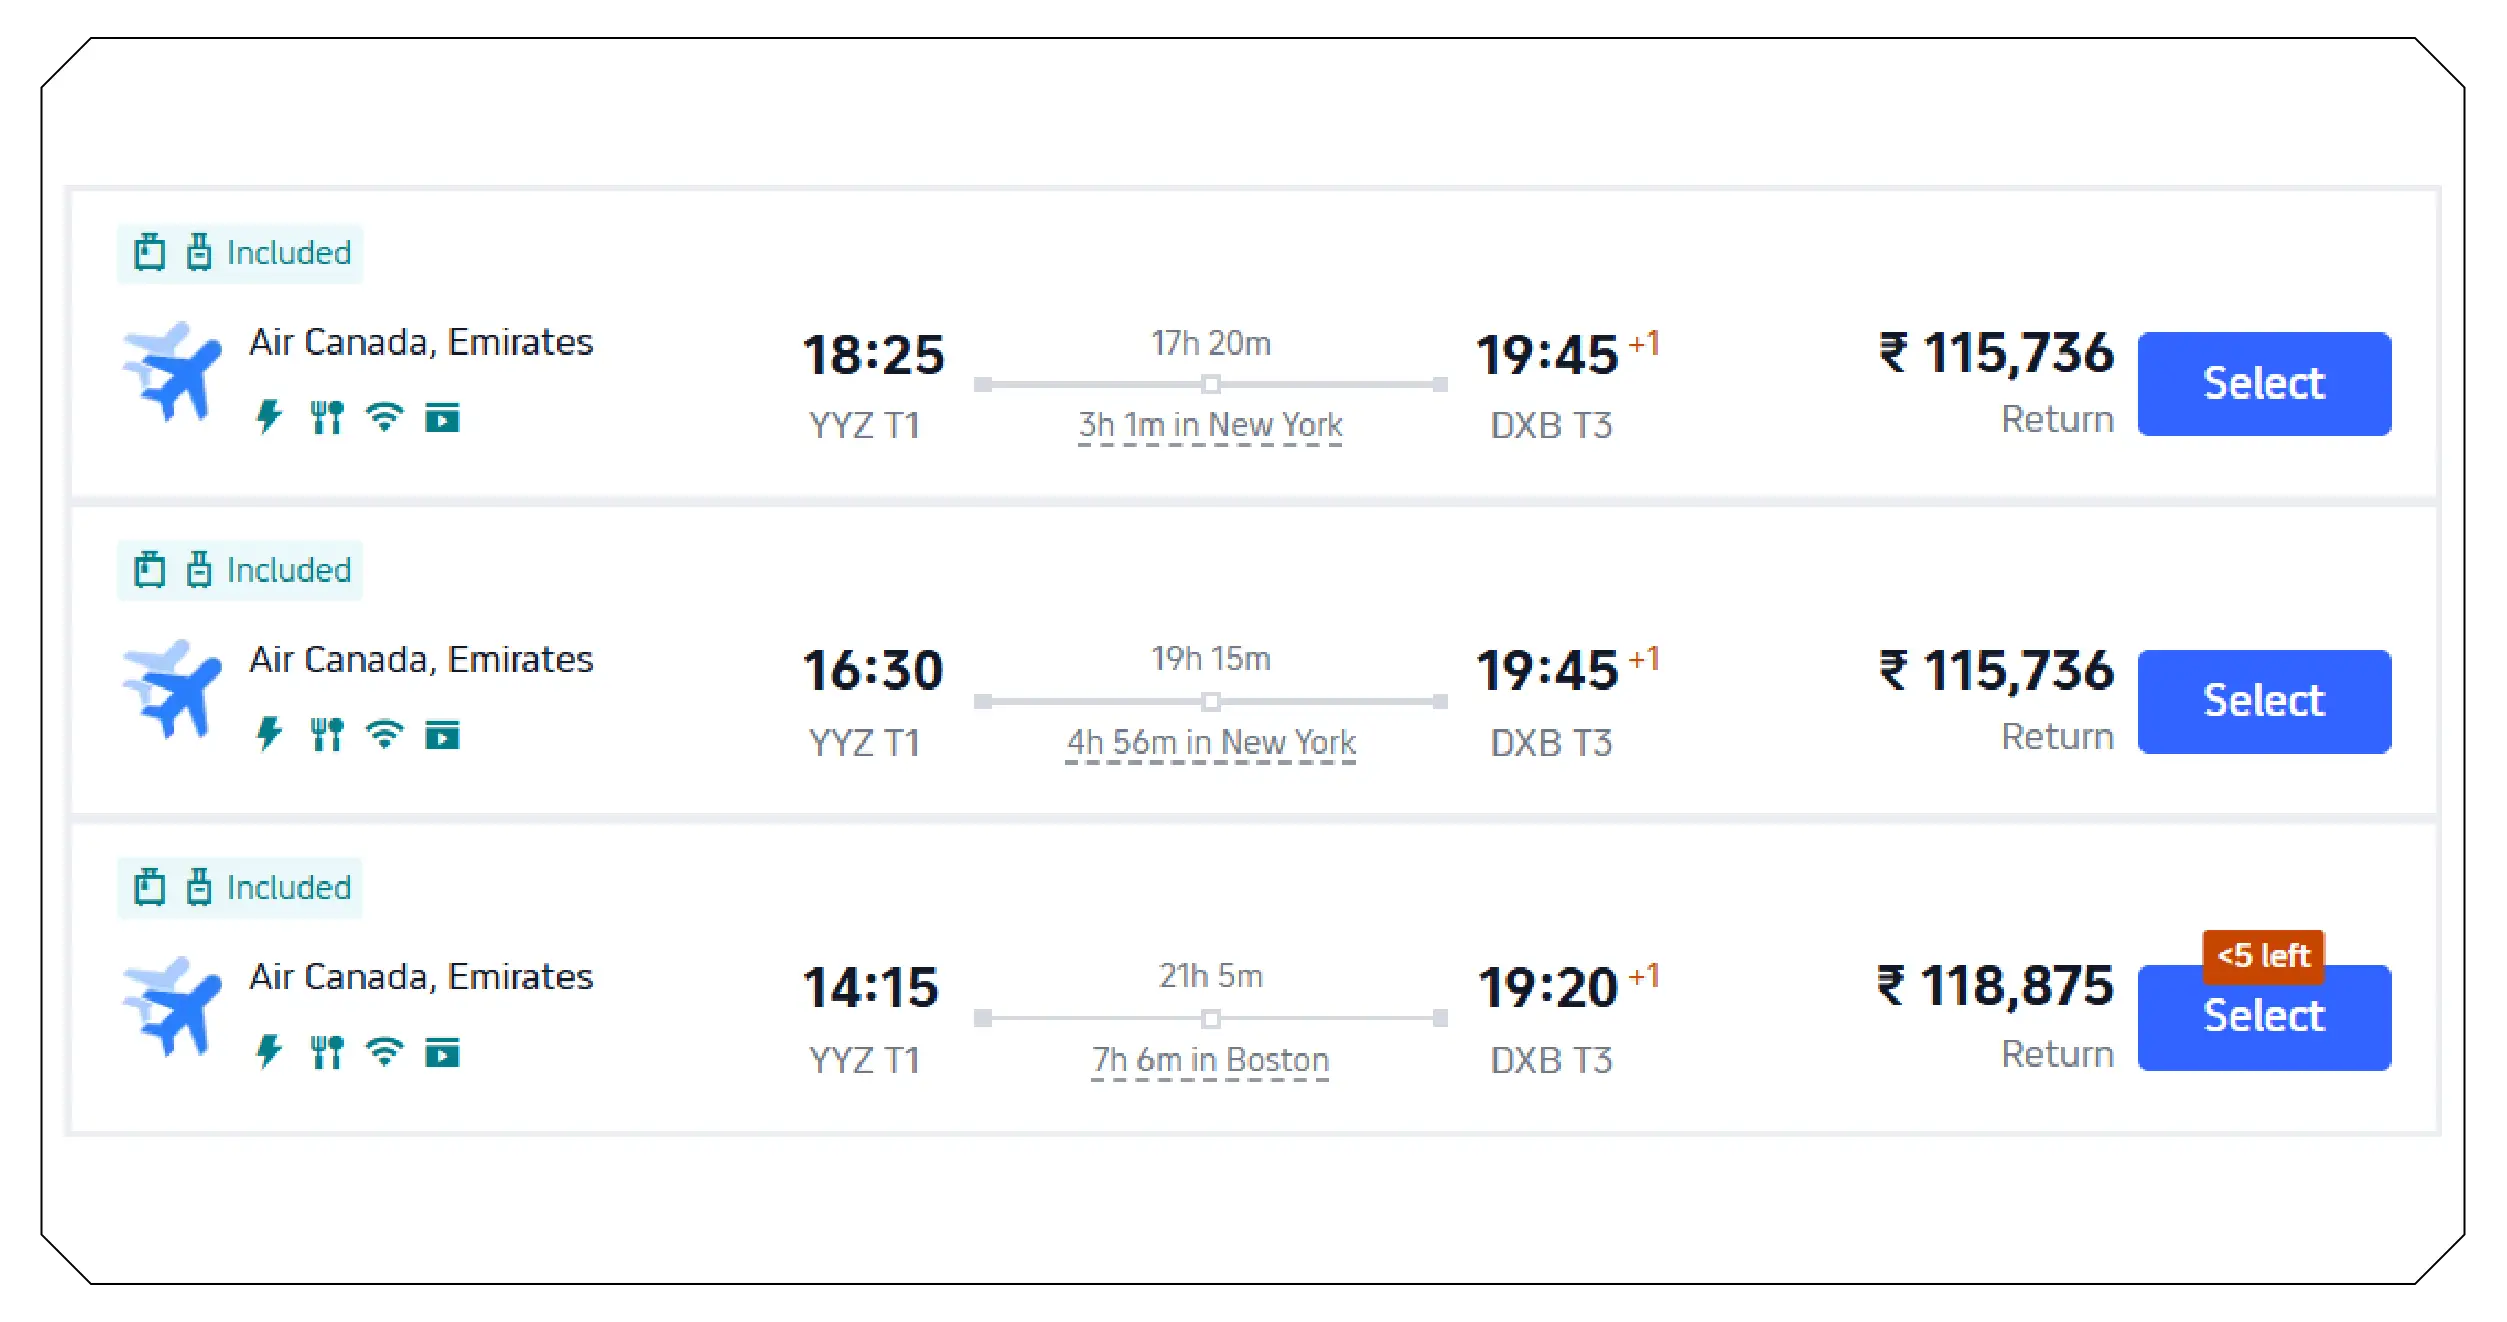
Task: Select the 18:25 flight for ₹115,736
Action: pyautogui.click(x=2263, y=382)
